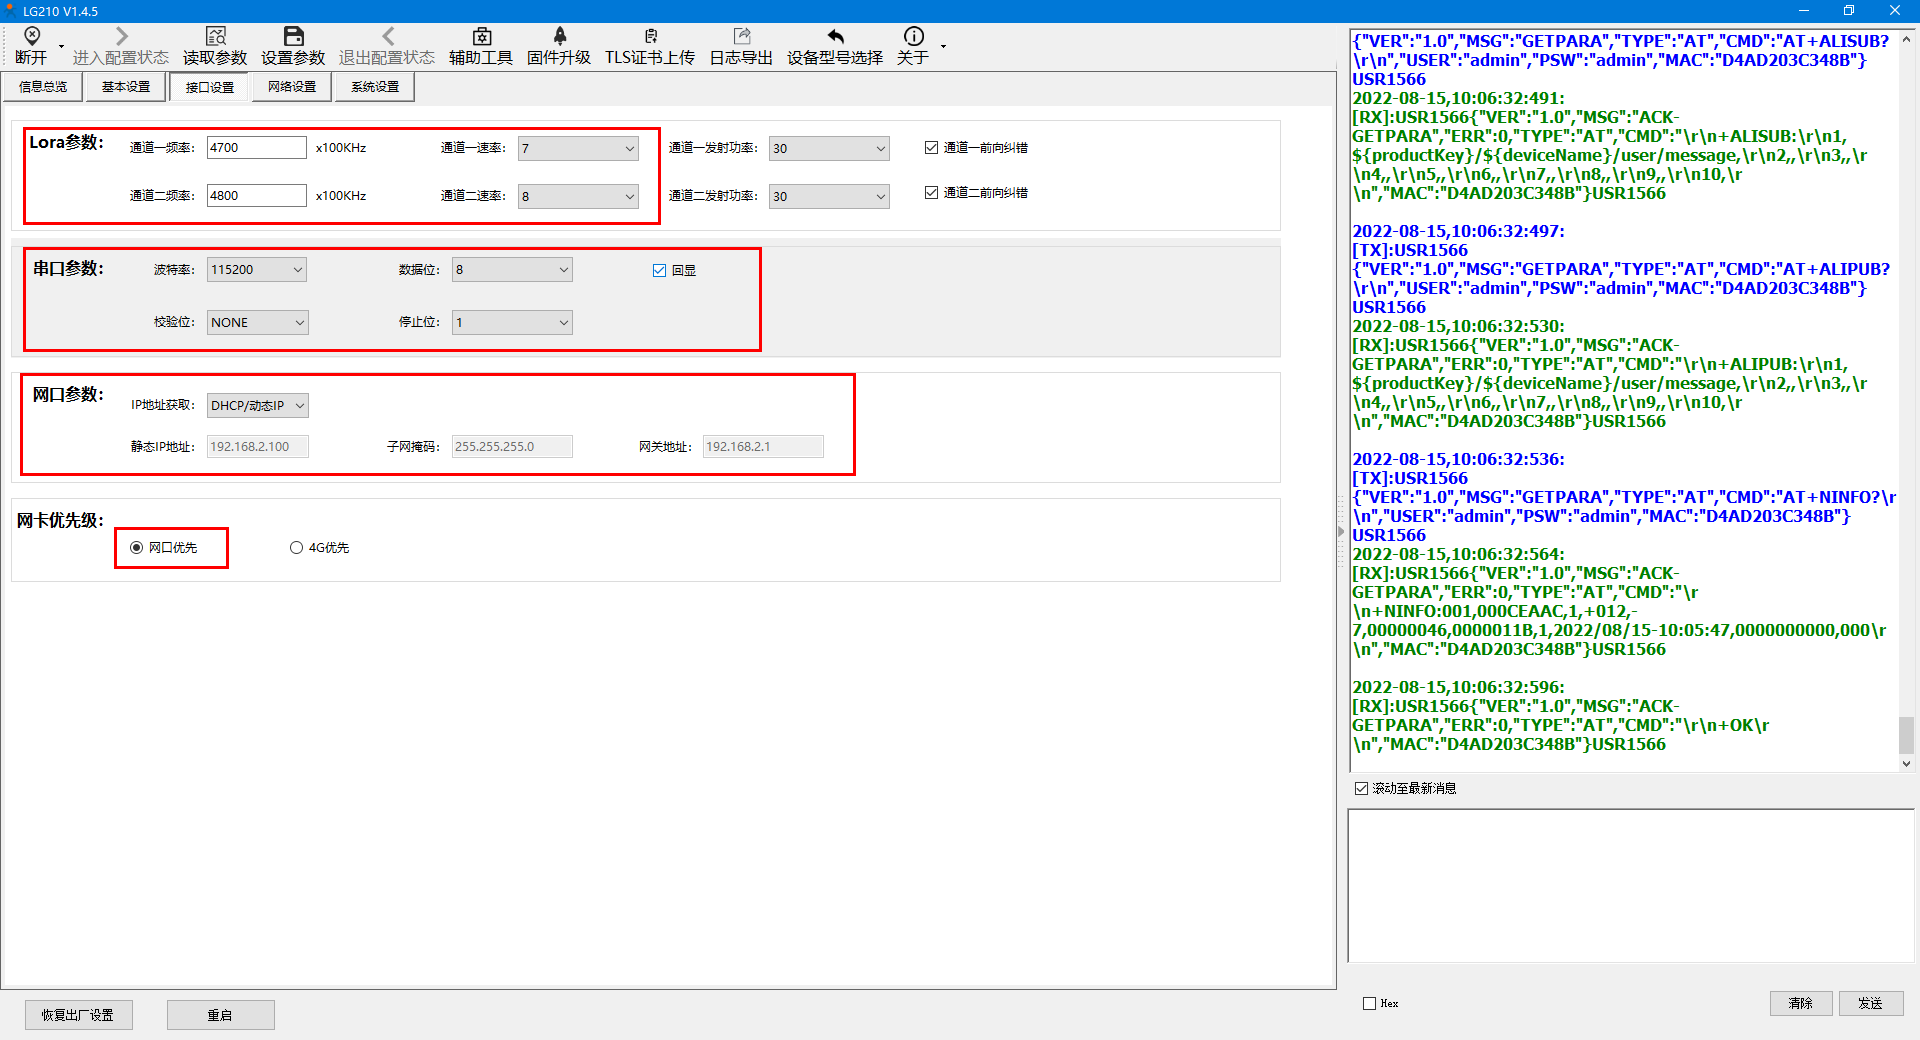Image resolution: width=1920 pixels, height=1040 pixels.
Task: Click the 读取参数 read parameters icon
Action: click(x=215, y=37)
